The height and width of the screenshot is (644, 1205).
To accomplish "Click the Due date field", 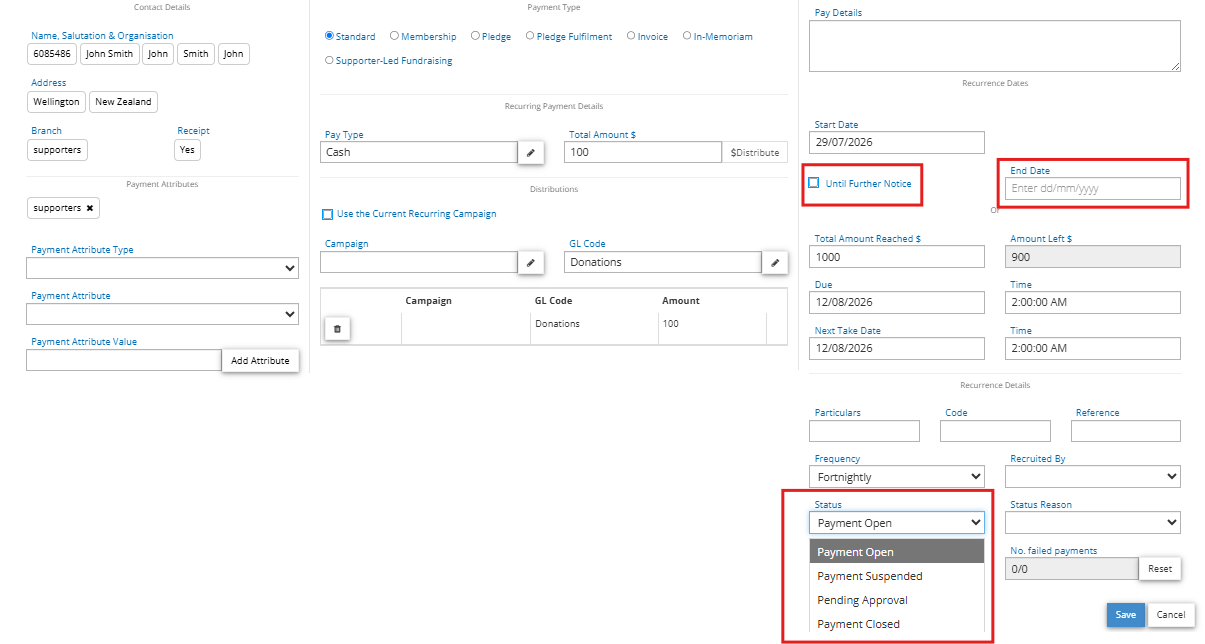I will (x=897, y=302).
